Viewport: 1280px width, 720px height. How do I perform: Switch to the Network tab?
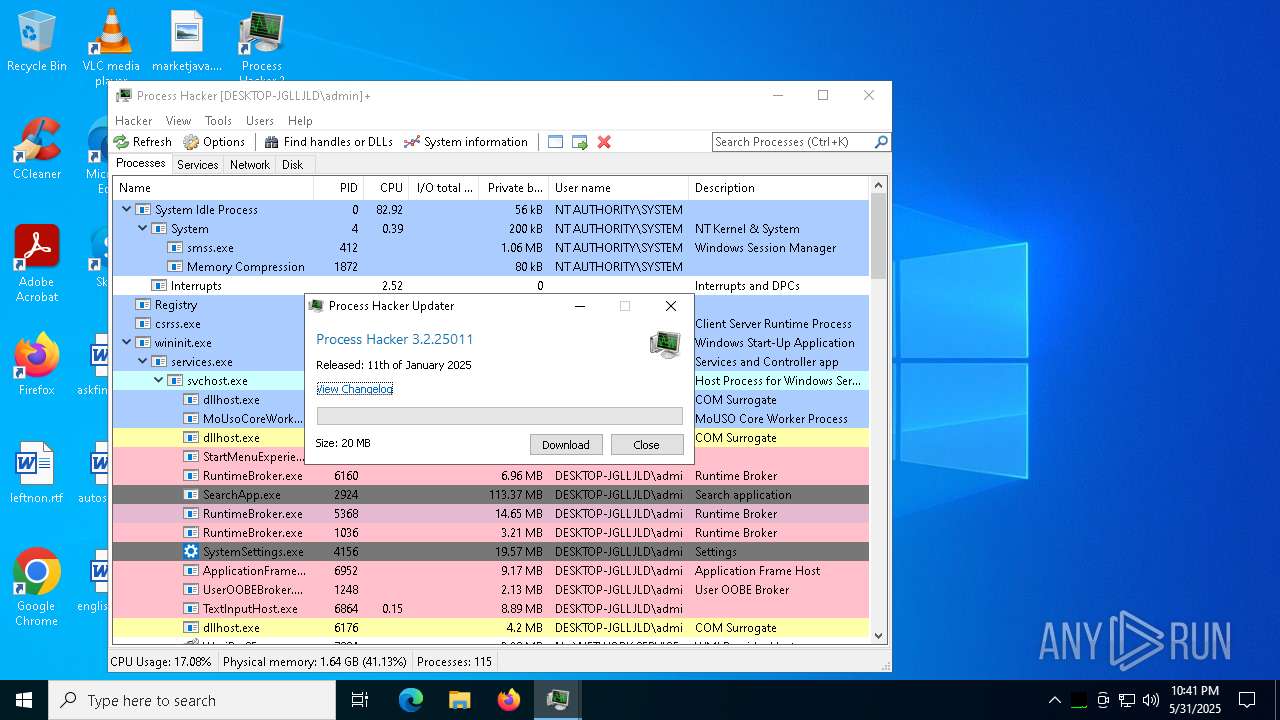click(250, 165)
